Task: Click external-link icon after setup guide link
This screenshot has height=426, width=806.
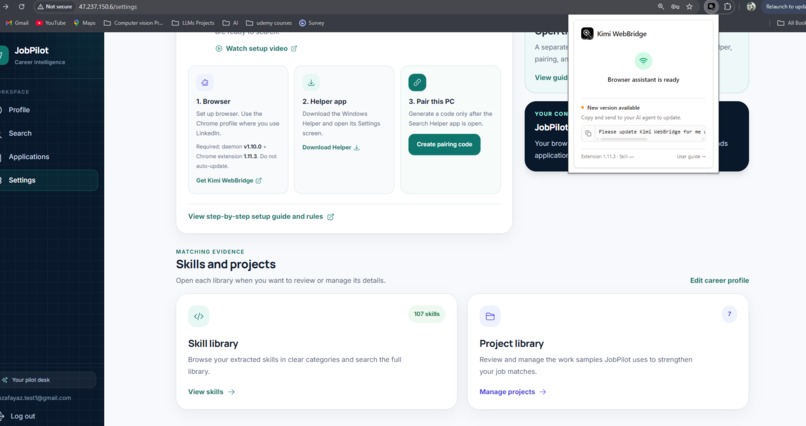Action: [x=331, y=217]
